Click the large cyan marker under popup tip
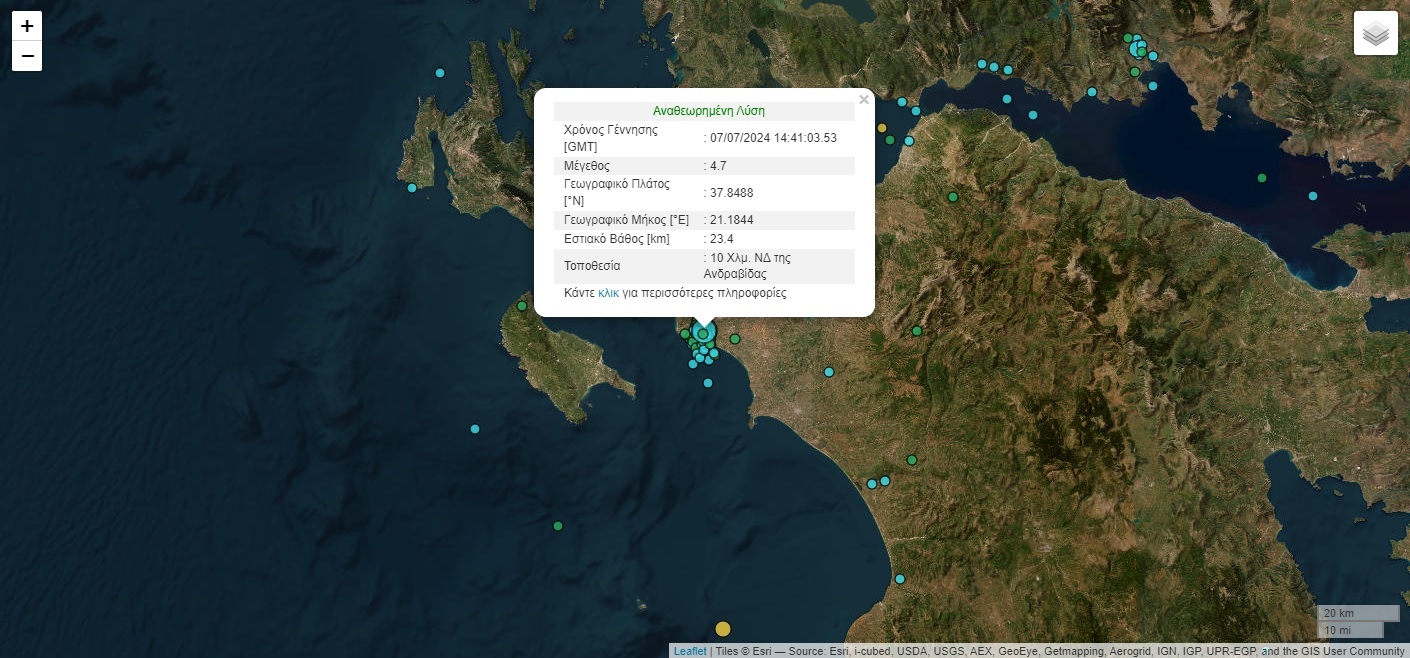The image size is (1410, 658). [x=704, y=333]
